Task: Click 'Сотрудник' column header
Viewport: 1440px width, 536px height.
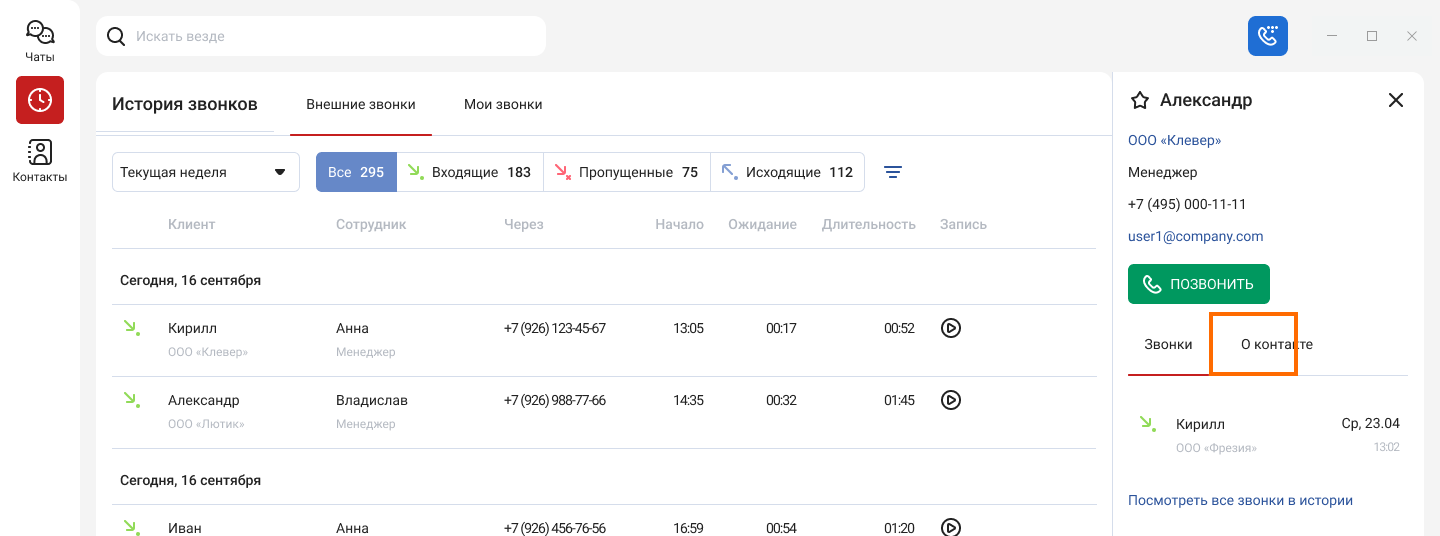Action: (x=371, y=224)
